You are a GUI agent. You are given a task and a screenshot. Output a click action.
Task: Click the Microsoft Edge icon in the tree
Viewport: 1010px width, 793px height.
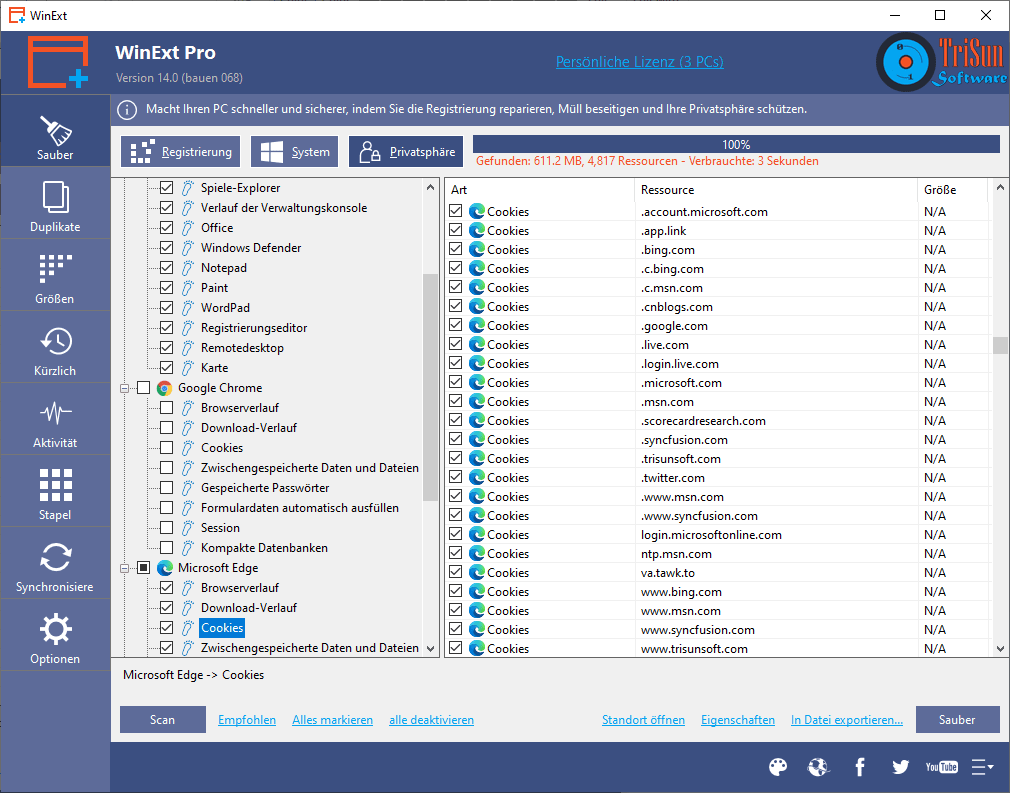tap(164, 568)
